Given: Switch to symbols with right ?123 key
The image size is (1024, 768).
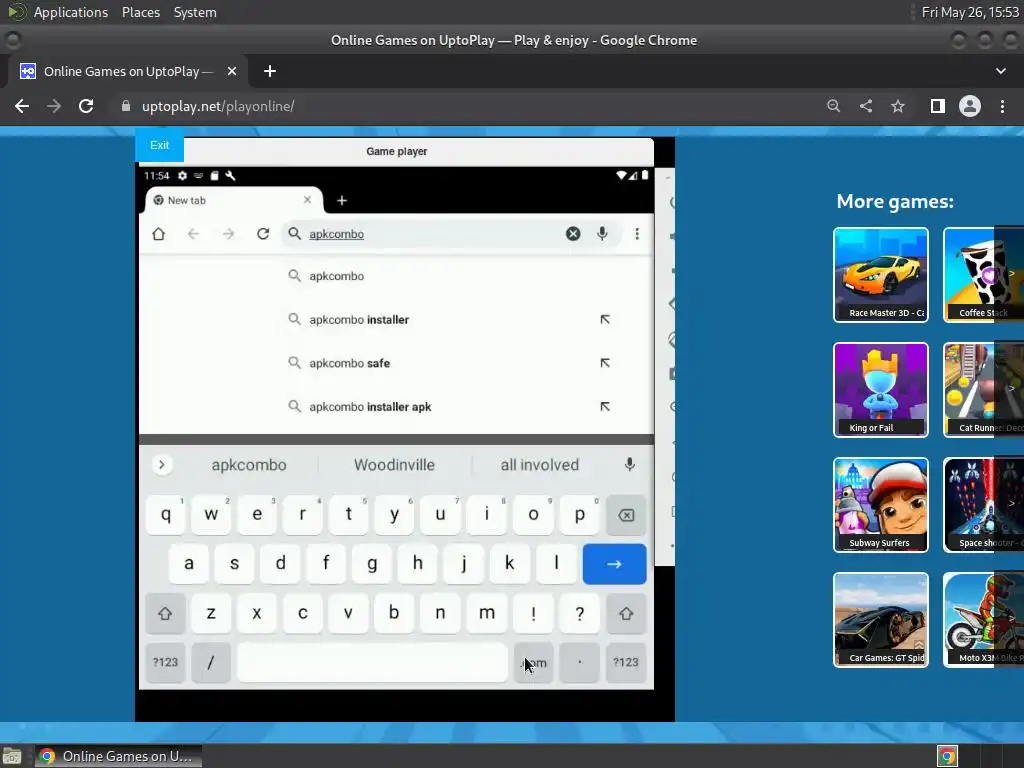Looking at the screenshot, I should coord(626,662).
